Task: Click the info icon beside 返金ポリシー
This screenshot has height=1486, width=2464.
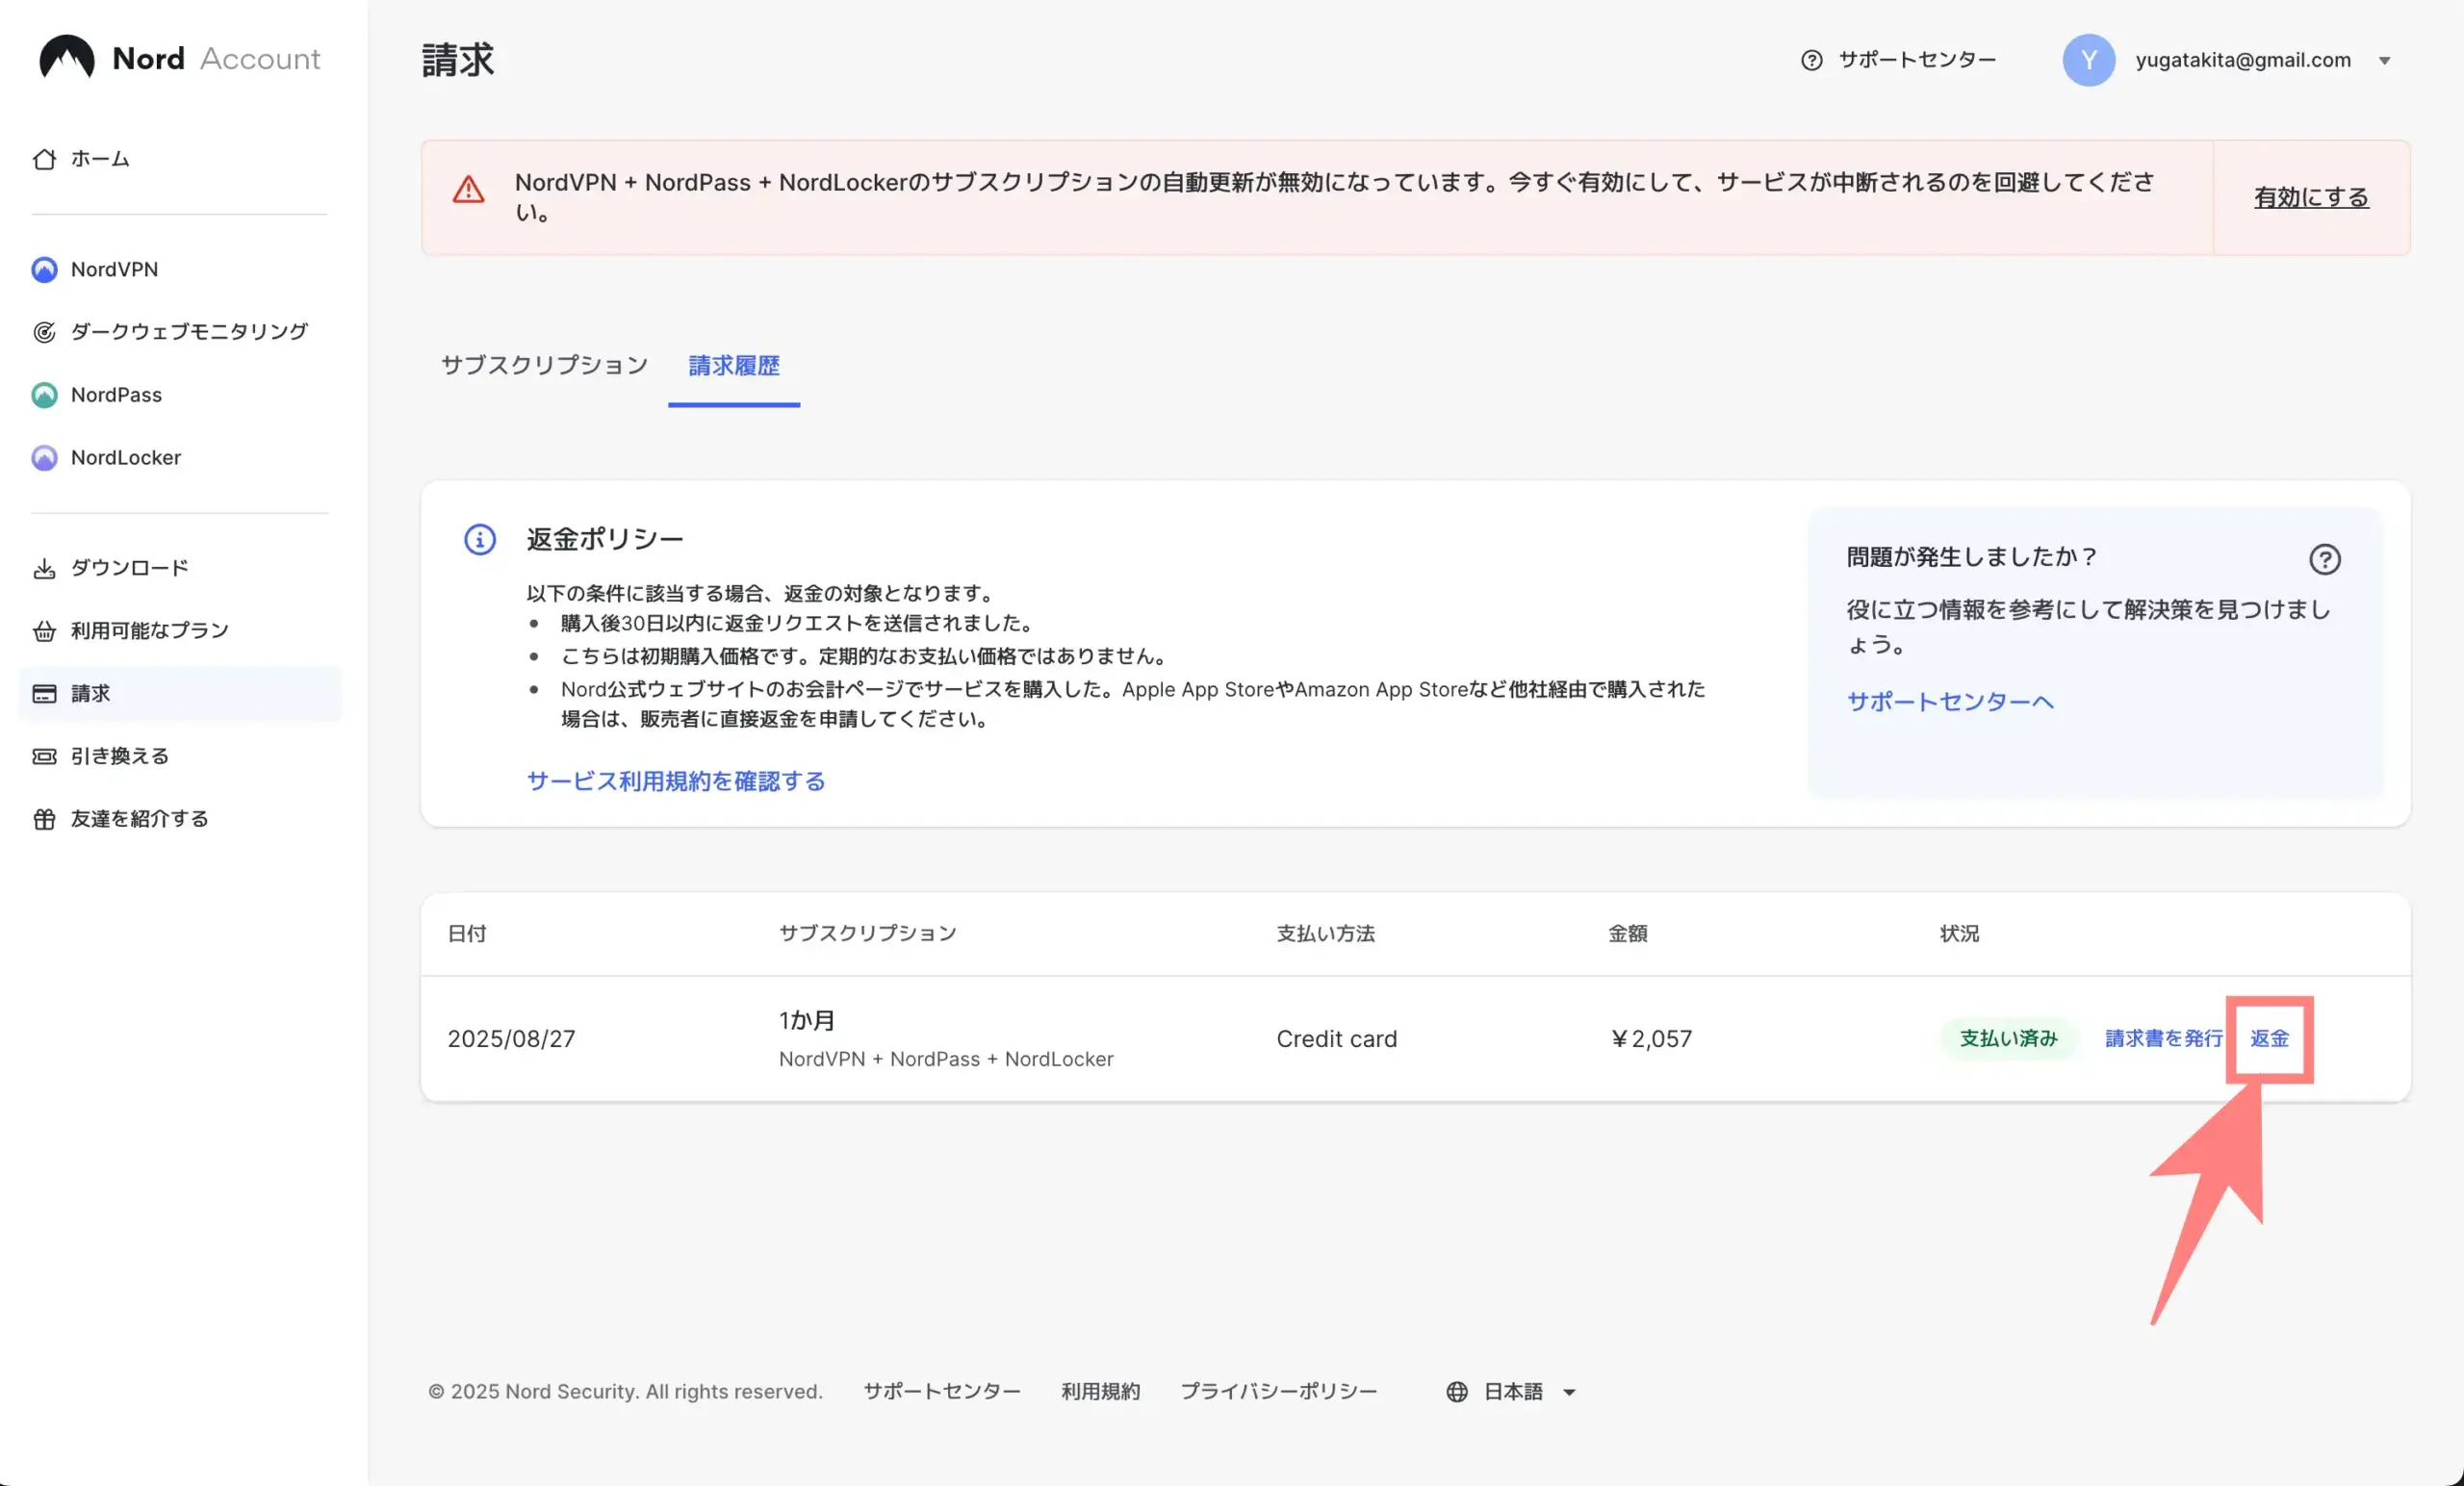Action: coord(480,540)
